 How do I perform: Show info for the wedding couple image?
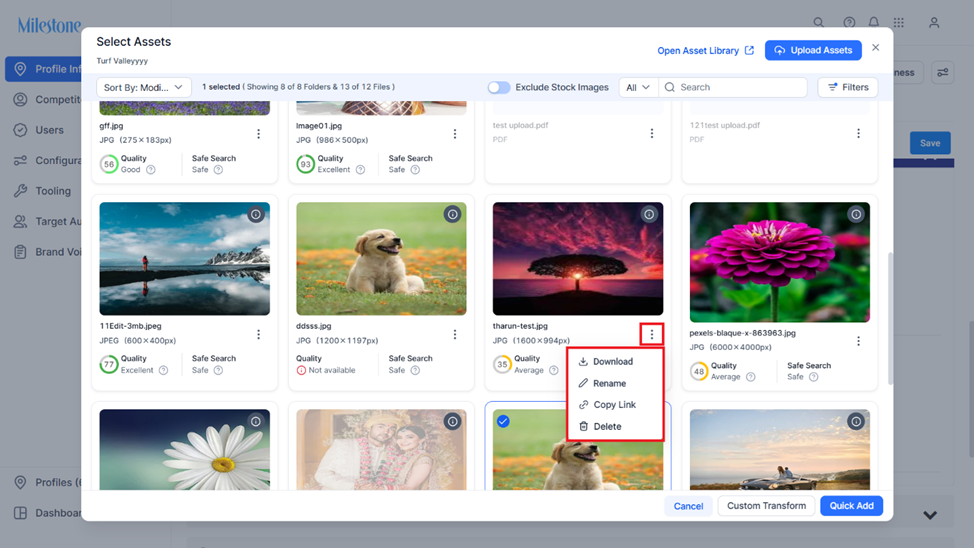(x=452, y=421)
